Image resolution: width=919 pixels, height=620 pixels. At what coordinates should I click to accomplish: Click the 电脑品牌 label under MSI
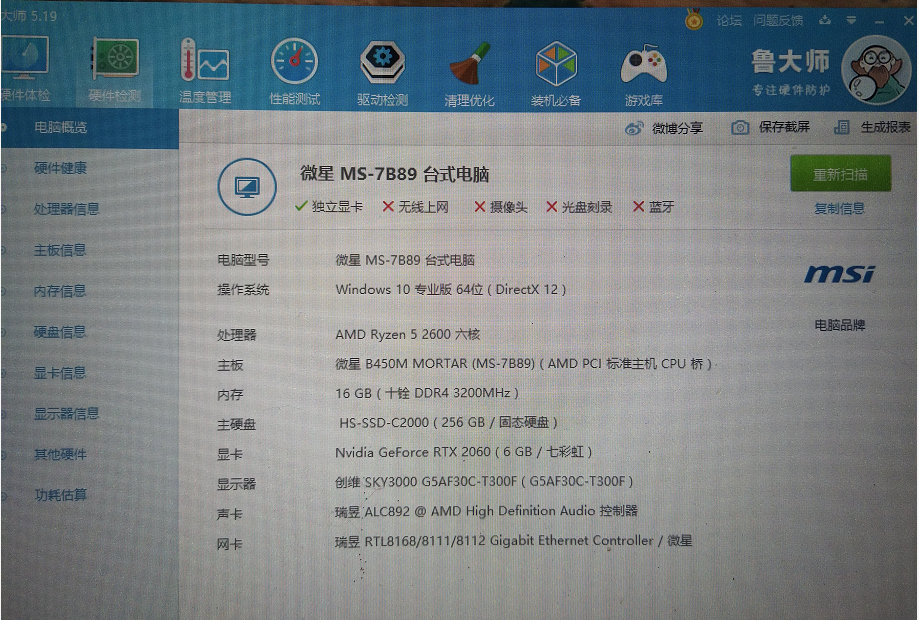point(840,325)
